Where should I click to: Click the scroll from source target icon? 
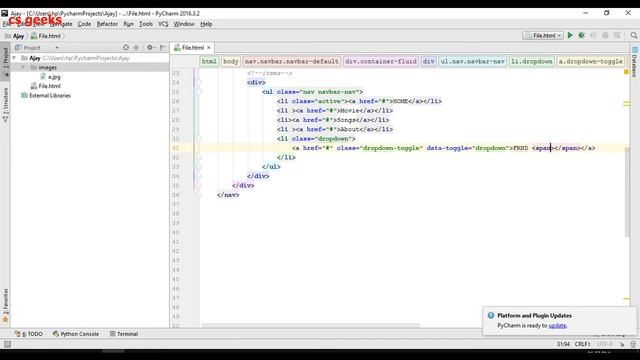[126, 47]
